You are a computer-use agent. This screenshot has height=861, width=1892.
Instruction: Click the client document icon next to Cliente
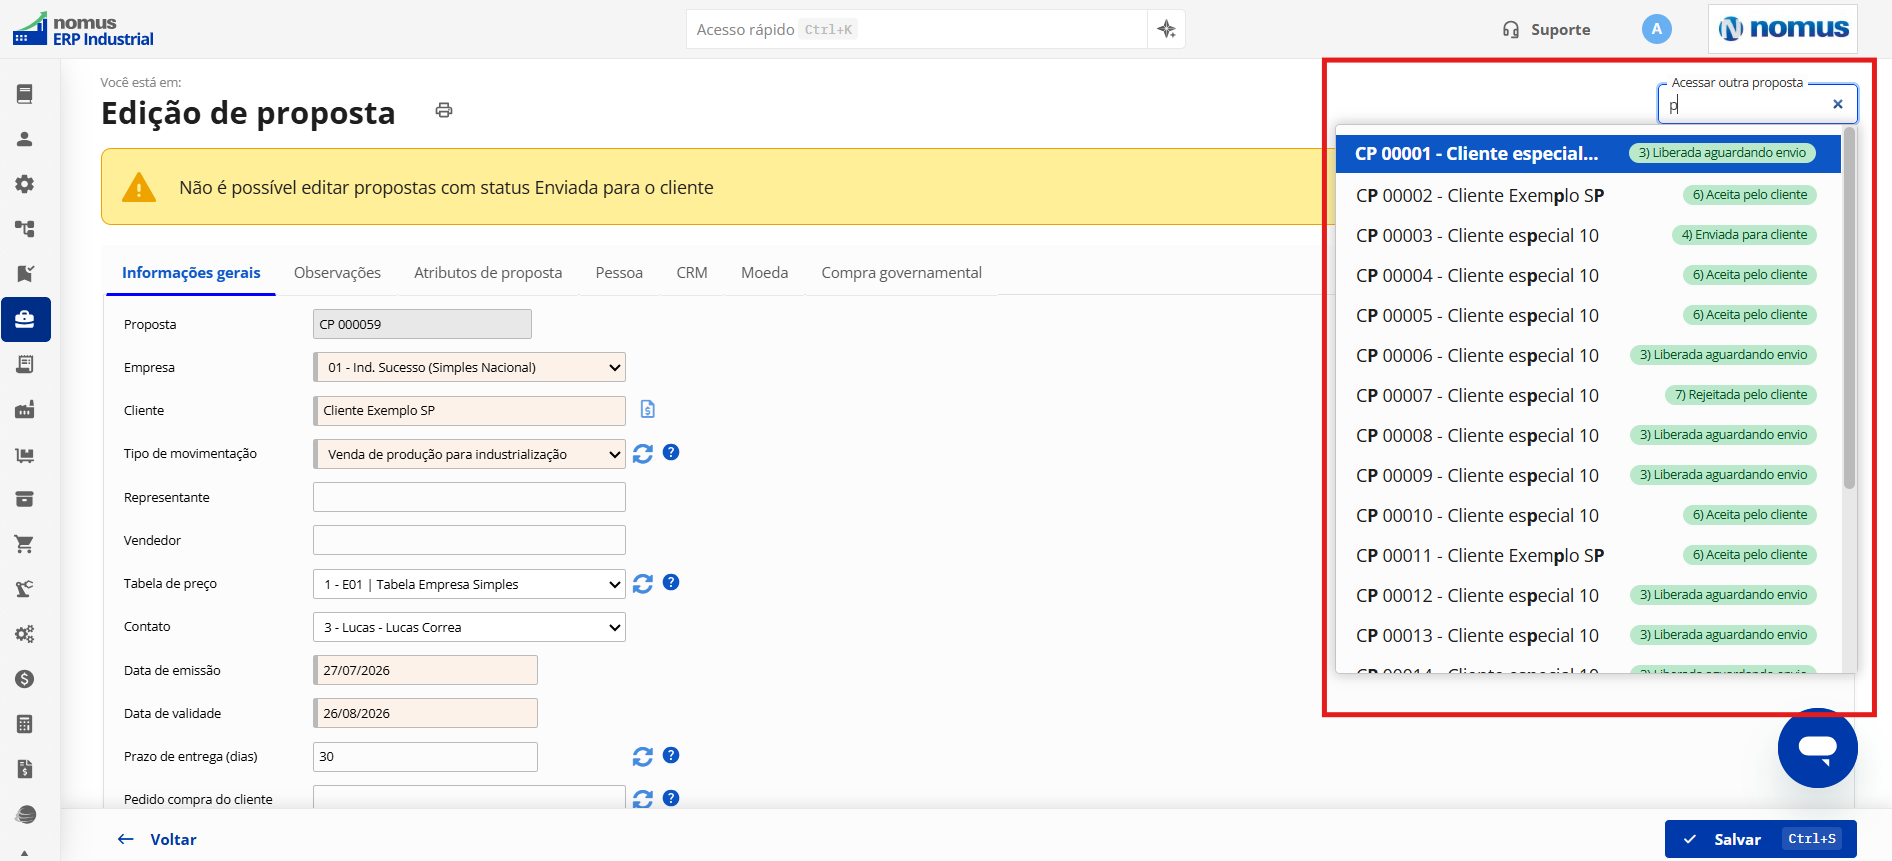(648, 409)
